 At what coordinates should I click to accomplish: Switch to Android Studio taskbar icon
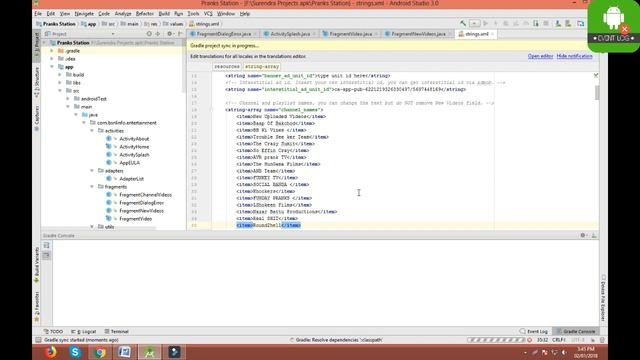(150, 352)
